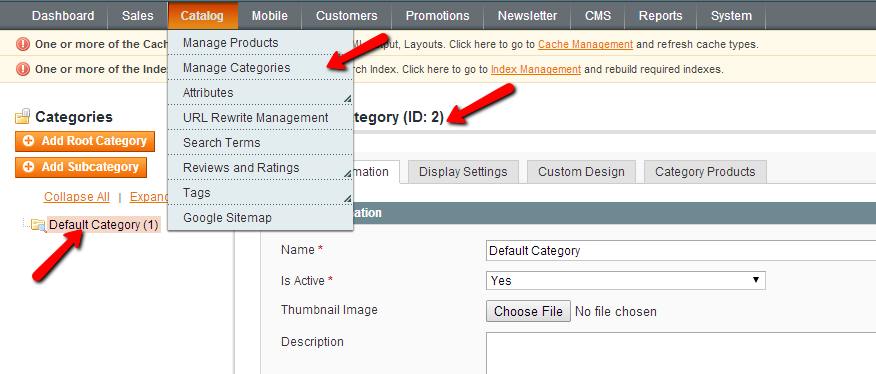
Task: Click the index warning error icon
Action: pyautogui.click(x=23, y=69)
